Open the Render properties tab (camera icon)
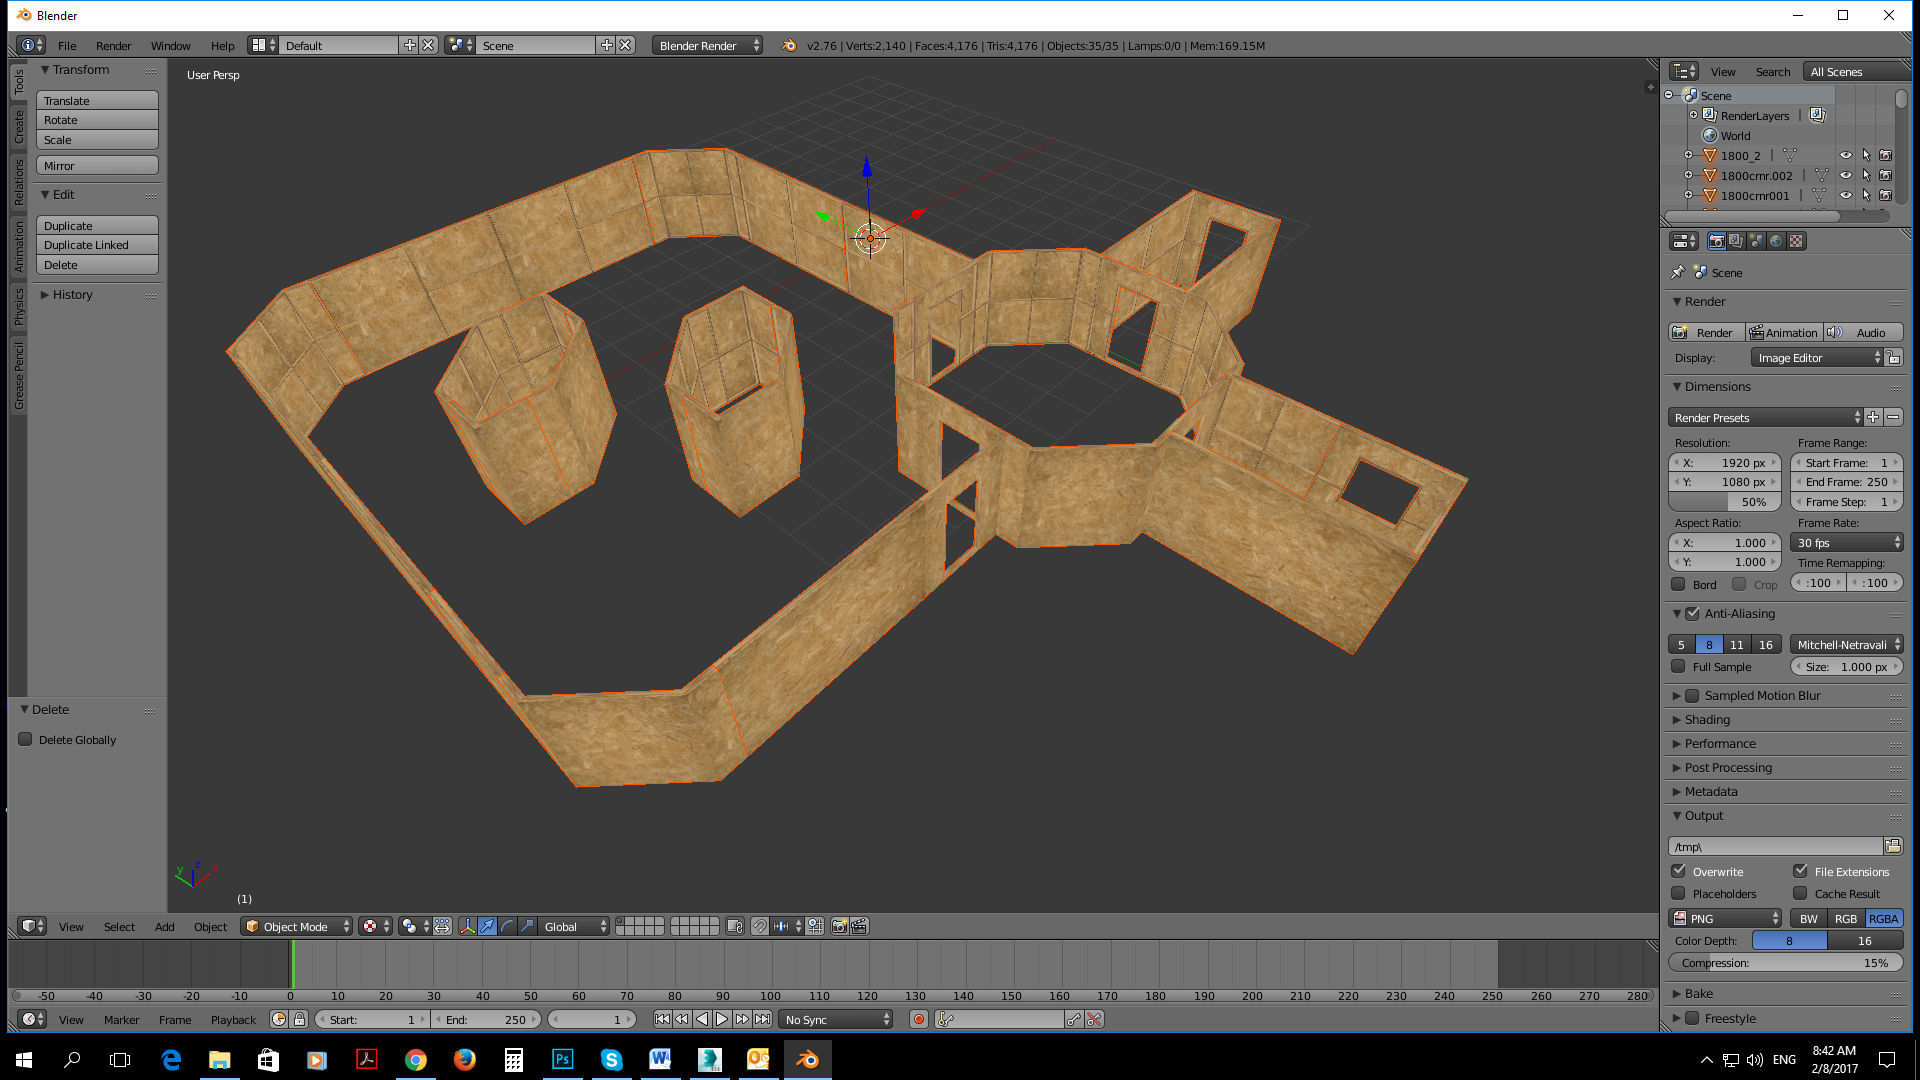The image size is (1920, 1080). 1716,241
